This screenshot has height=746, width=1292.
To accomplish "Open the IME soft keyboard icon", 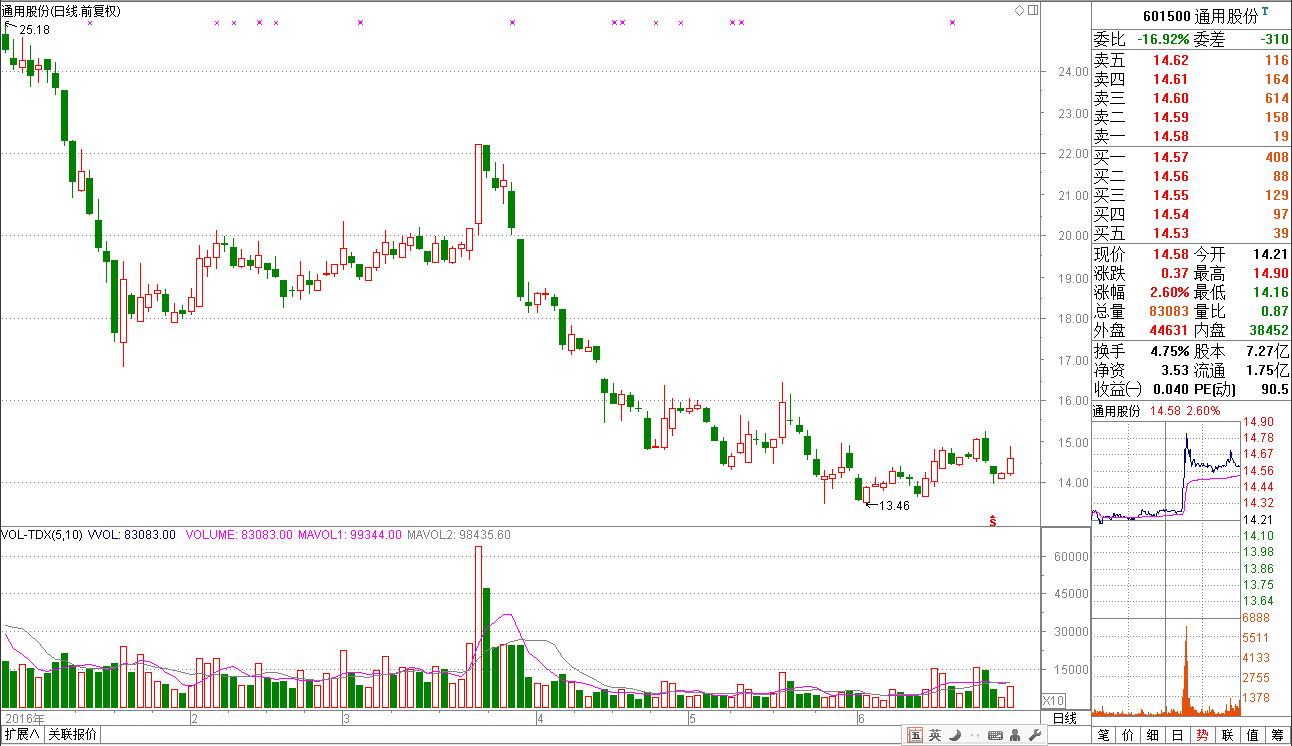I will [x=995, y=736].
